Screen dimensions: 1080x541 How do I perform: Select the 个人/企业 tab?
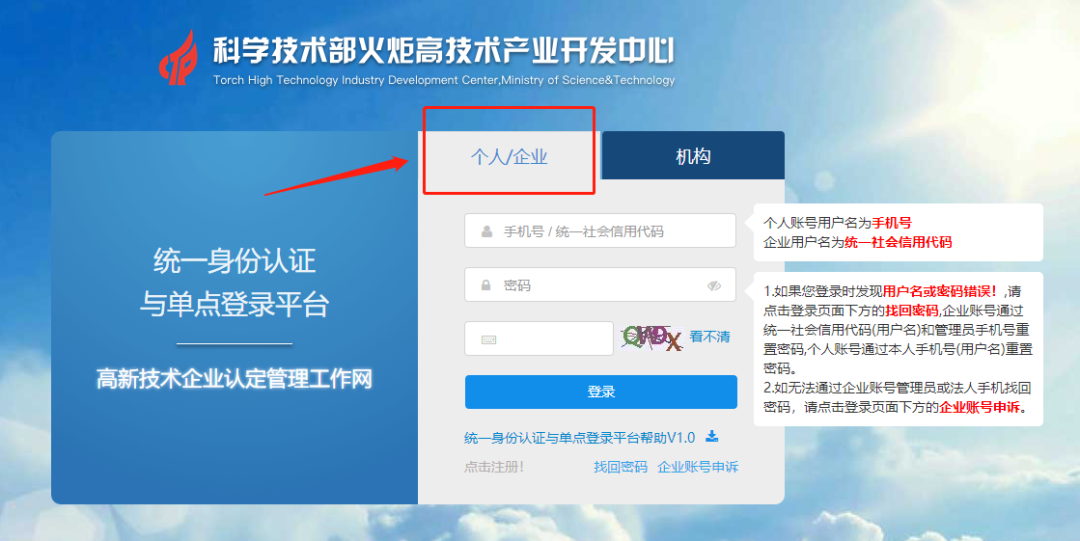pos(509,156)
